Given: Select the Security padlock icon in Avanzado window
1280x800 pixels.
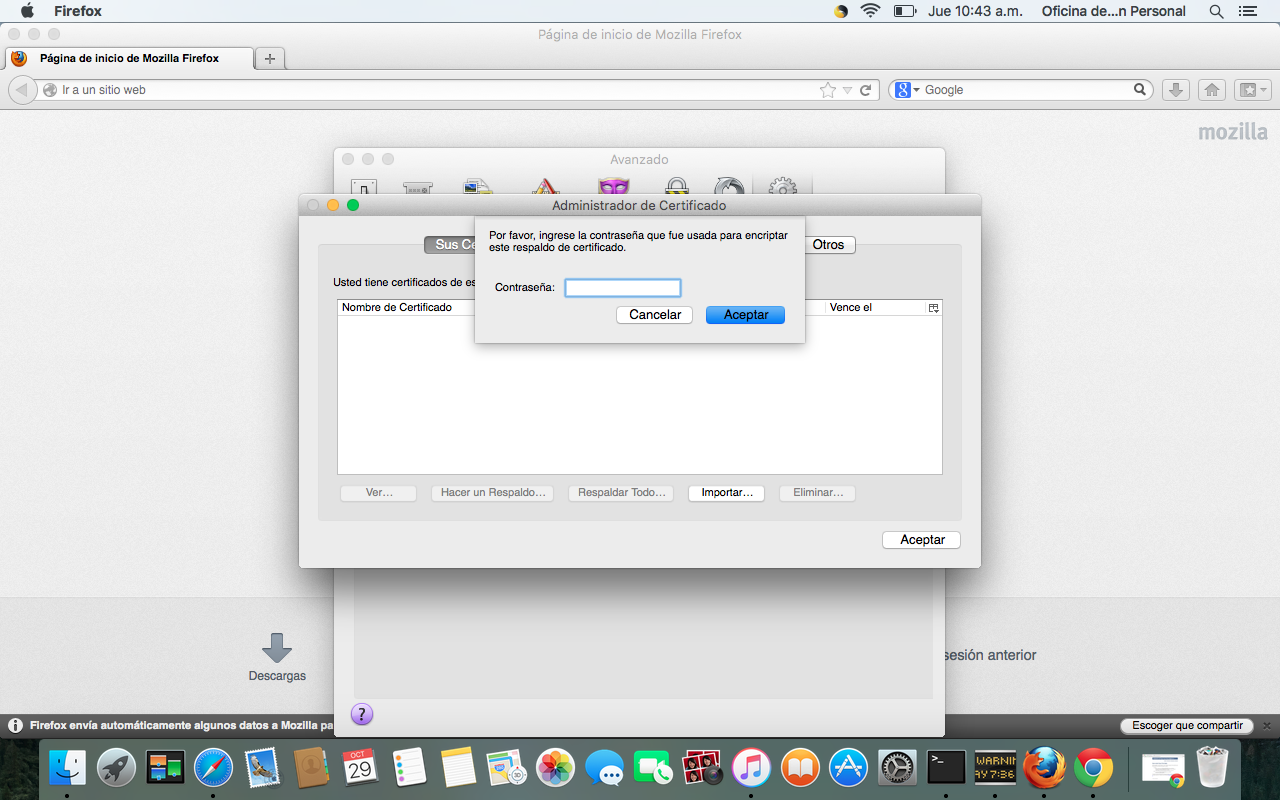Looking at the screenshot, I should click(x=677, y=187).
